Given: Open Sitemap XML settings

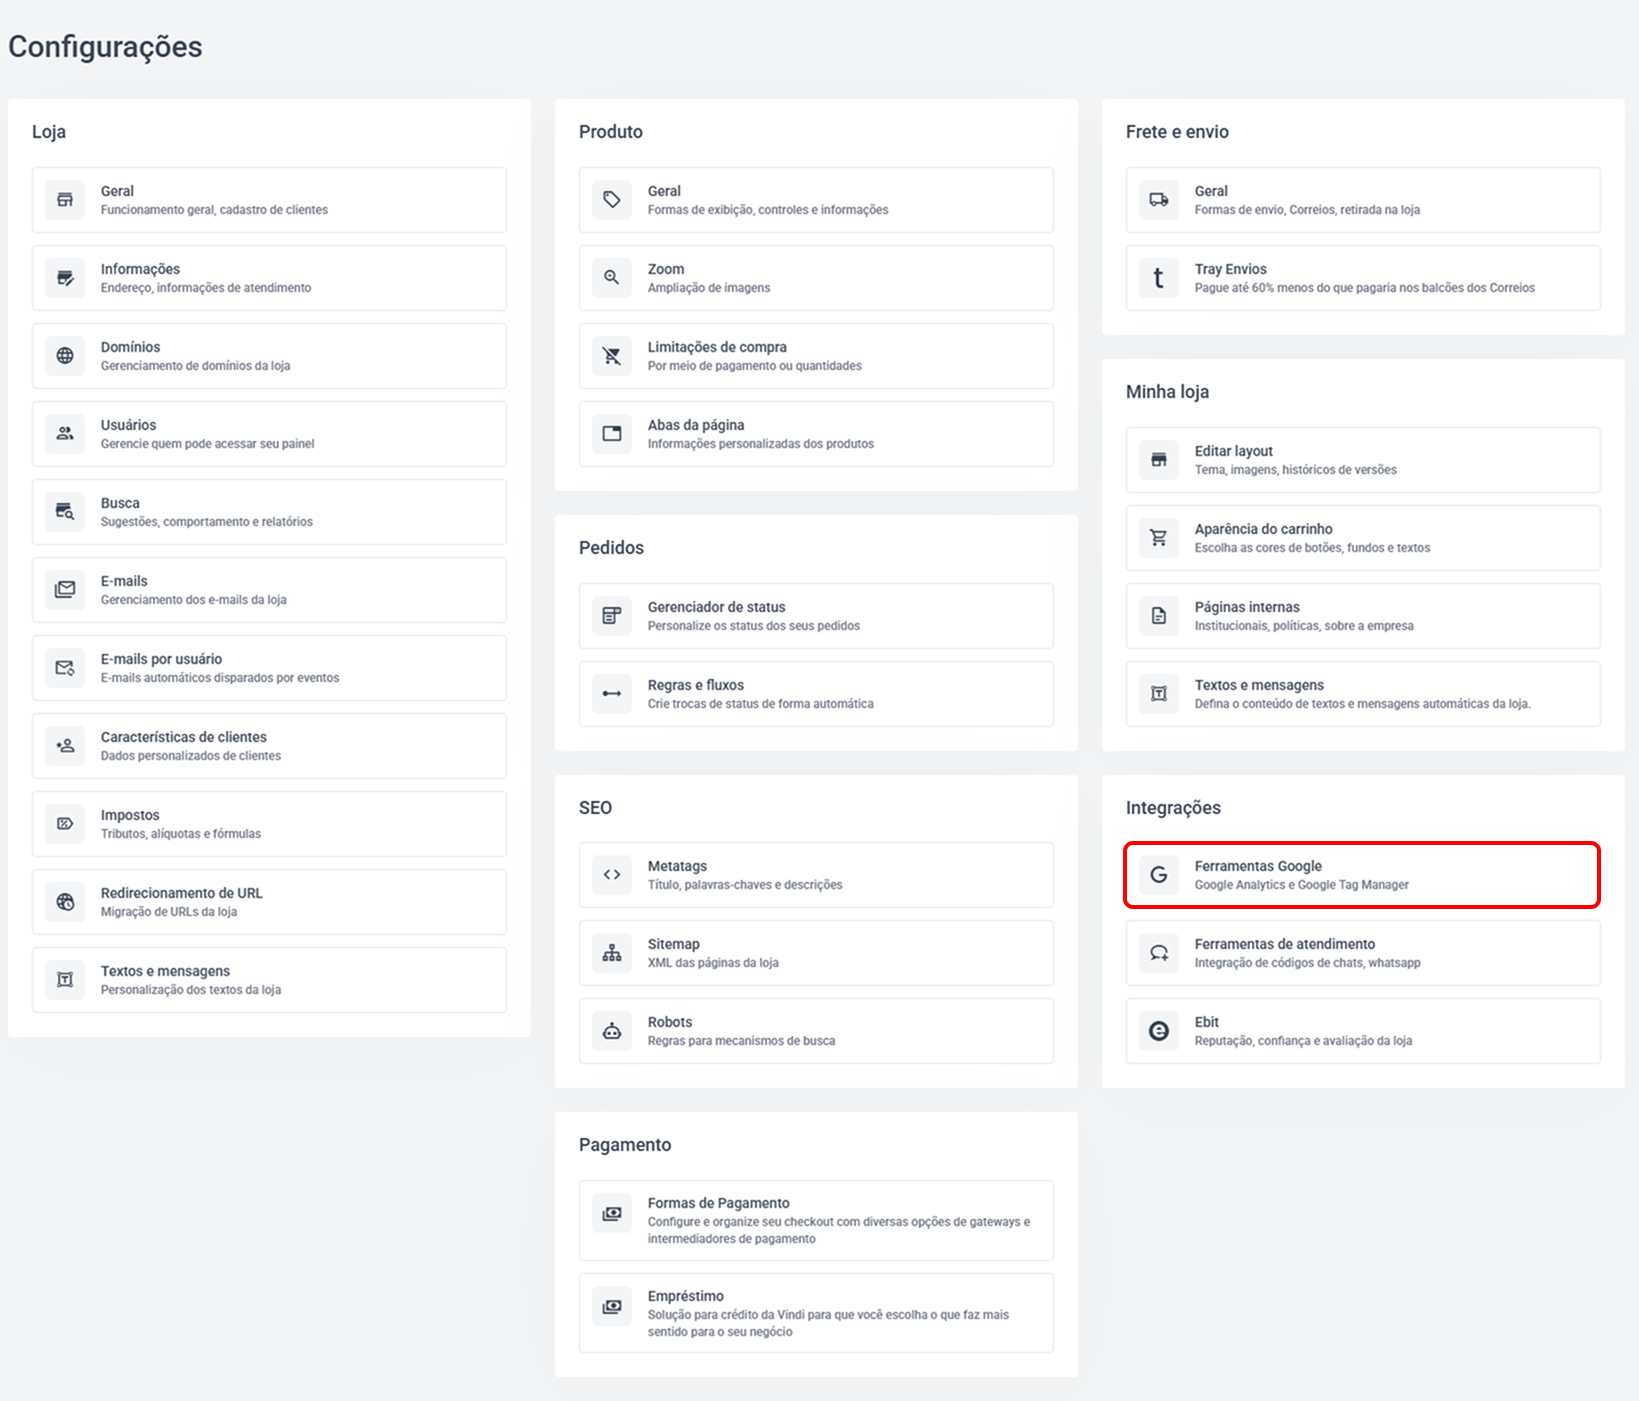Looking at the screenshot, I should coord(816,953).
